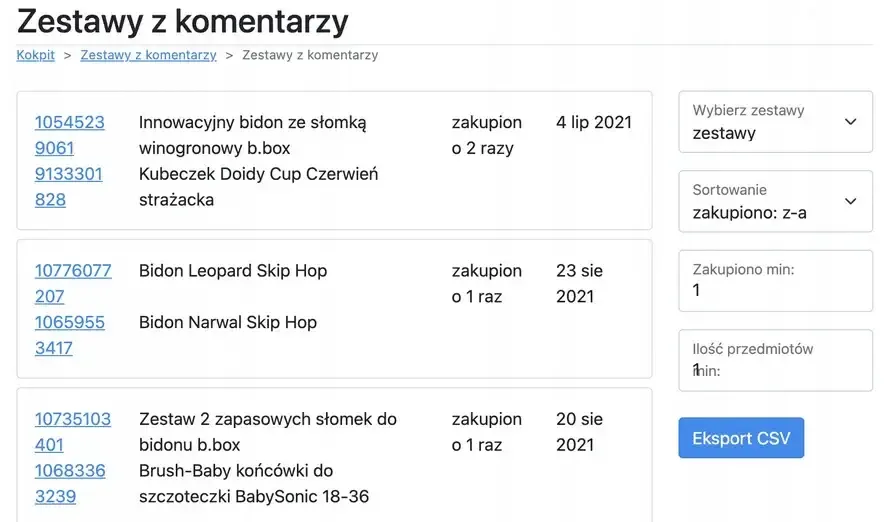Click the Wybierz zestawy chevron arrow
The height and width of the screenshot is (522, 886).
pos(851,122)
